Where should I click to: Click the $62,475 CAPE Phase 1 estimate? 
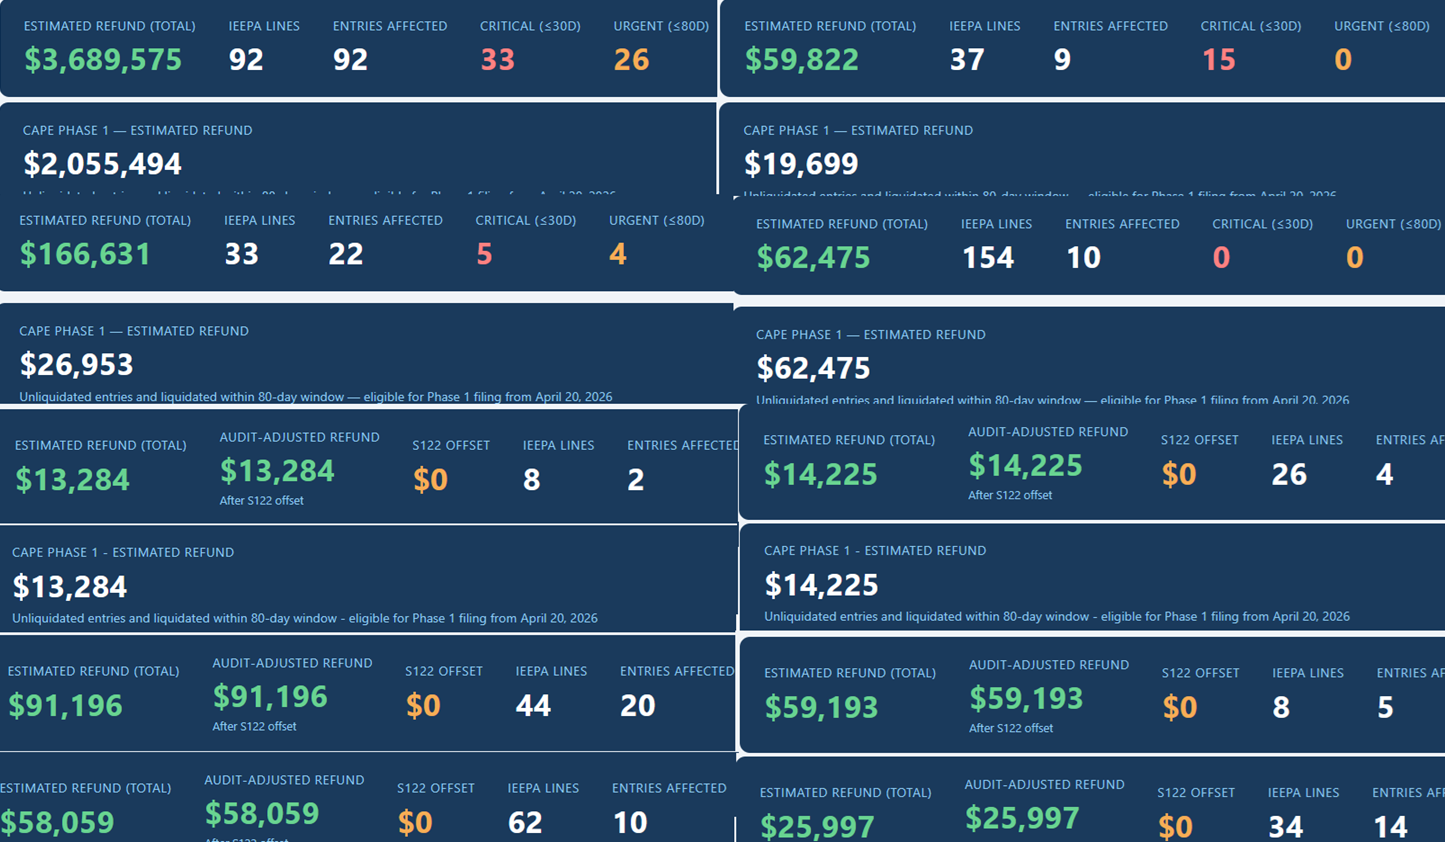(813, 368)
